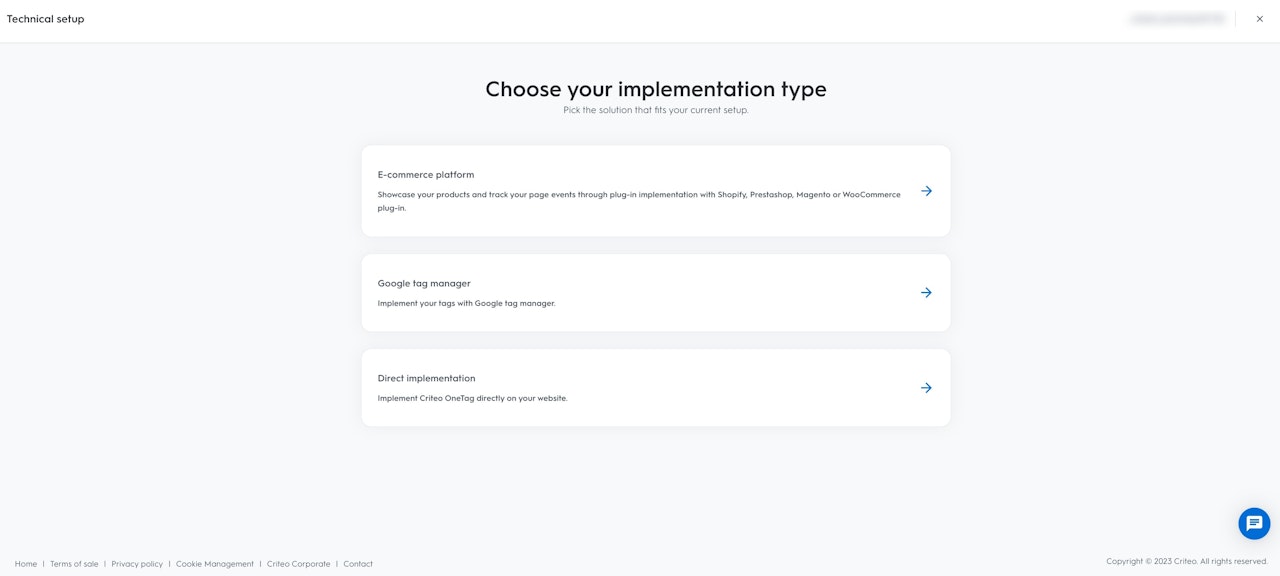Image resolution: width=1280 pixels, height=576 pixels.
Task: Open the Home footer link
Action: pos(26,564)
